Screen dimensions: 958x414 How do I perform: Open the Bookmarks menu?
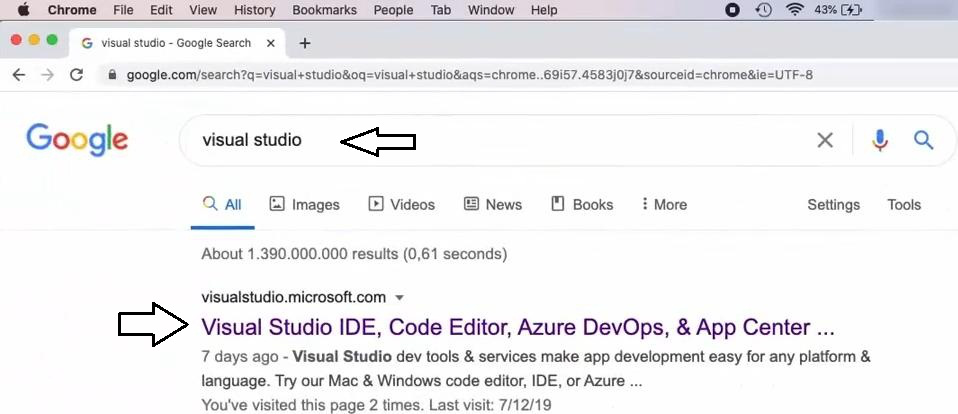(x=324, y=10)
